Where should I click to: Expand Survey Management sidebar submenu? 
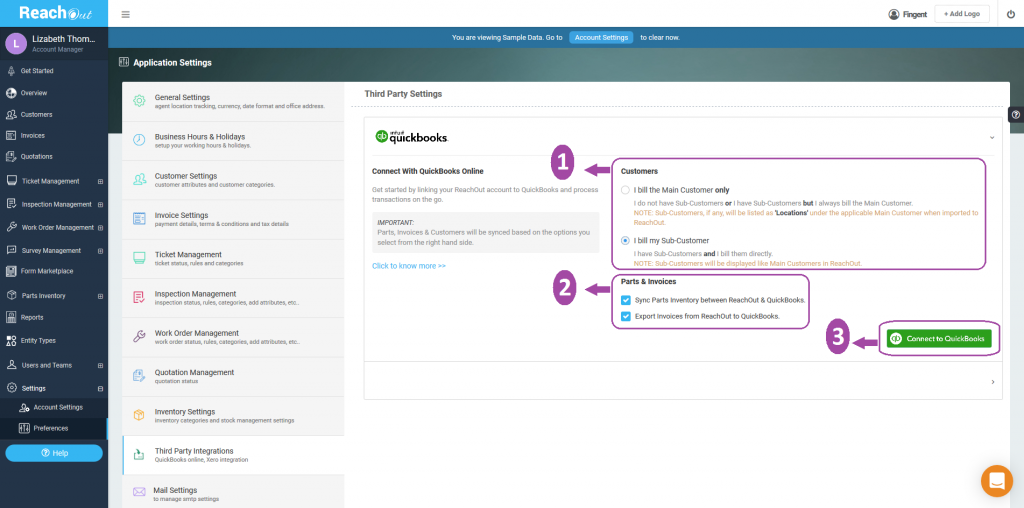click(x=100, y=251)
